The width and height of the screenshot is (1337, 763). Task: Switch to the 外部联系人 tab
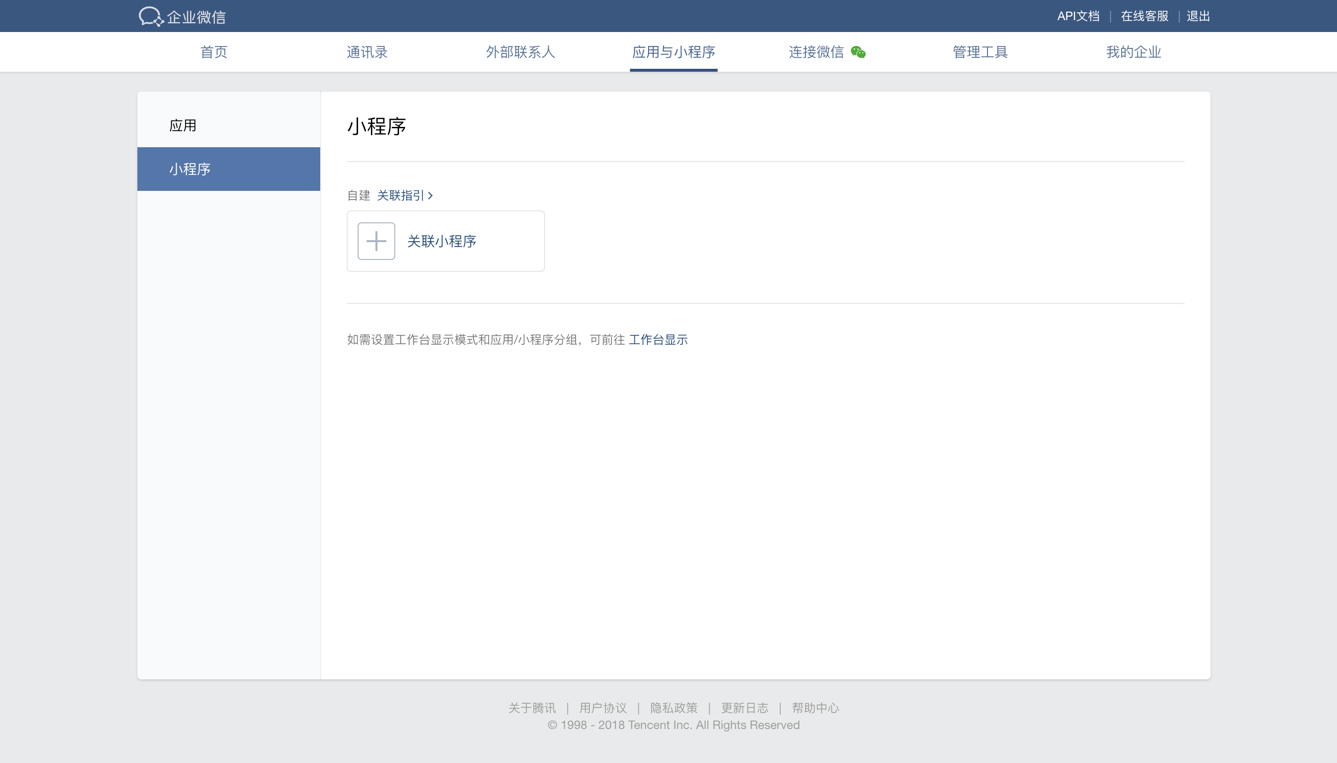point(520,51)
